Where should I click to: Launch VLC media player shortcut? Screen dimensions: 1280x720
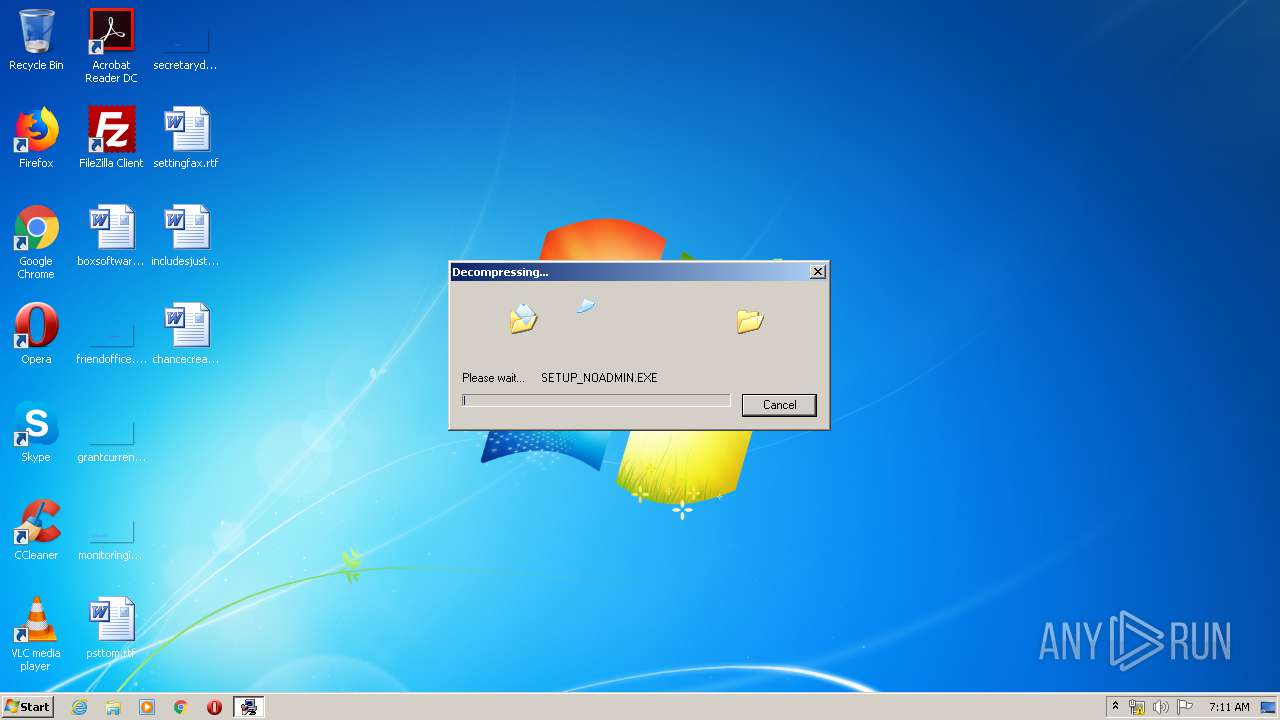[x=36, y=634]
